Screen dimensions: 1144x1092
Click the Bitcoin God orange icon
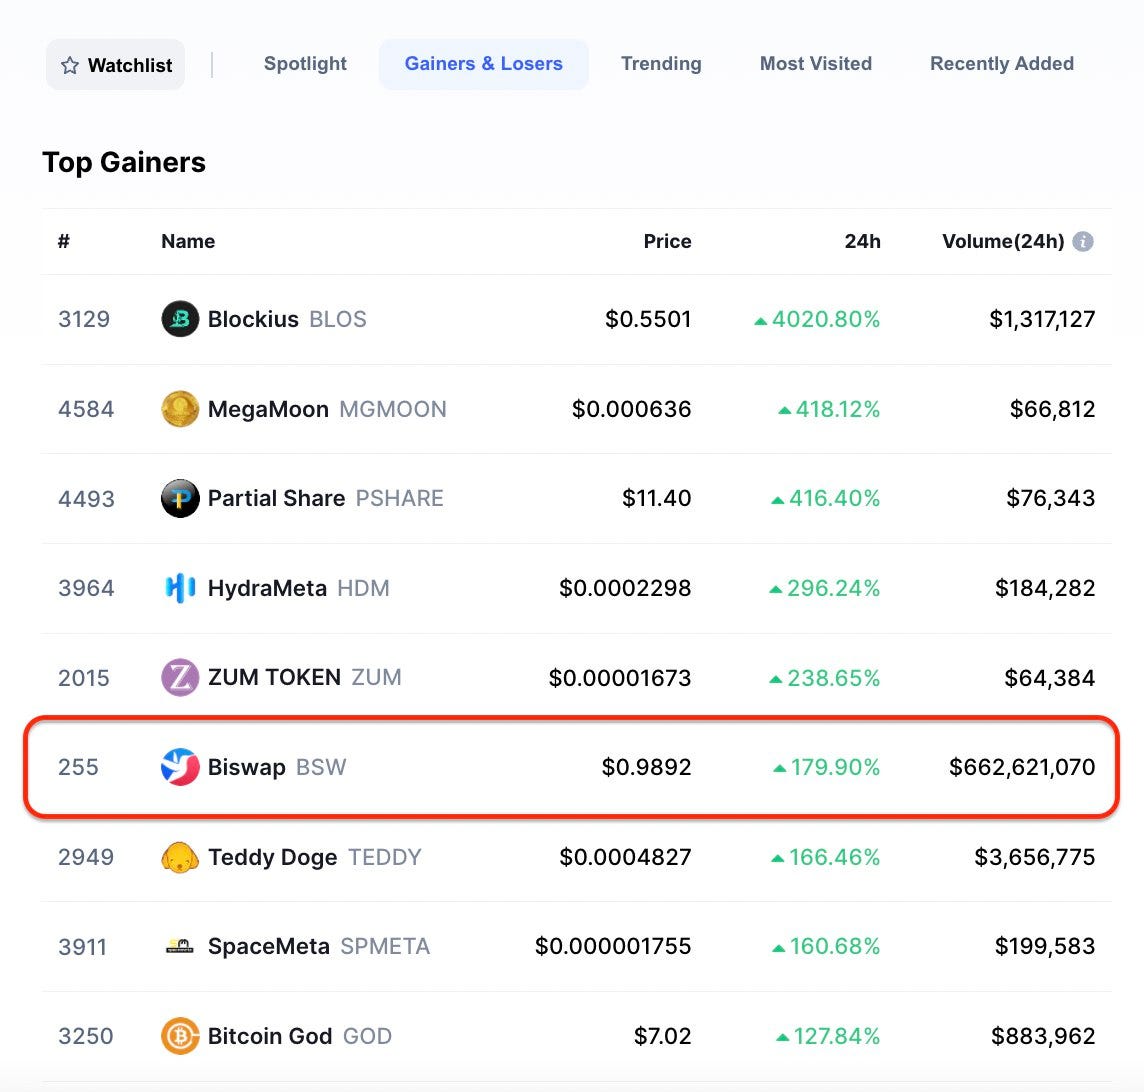179,1036
